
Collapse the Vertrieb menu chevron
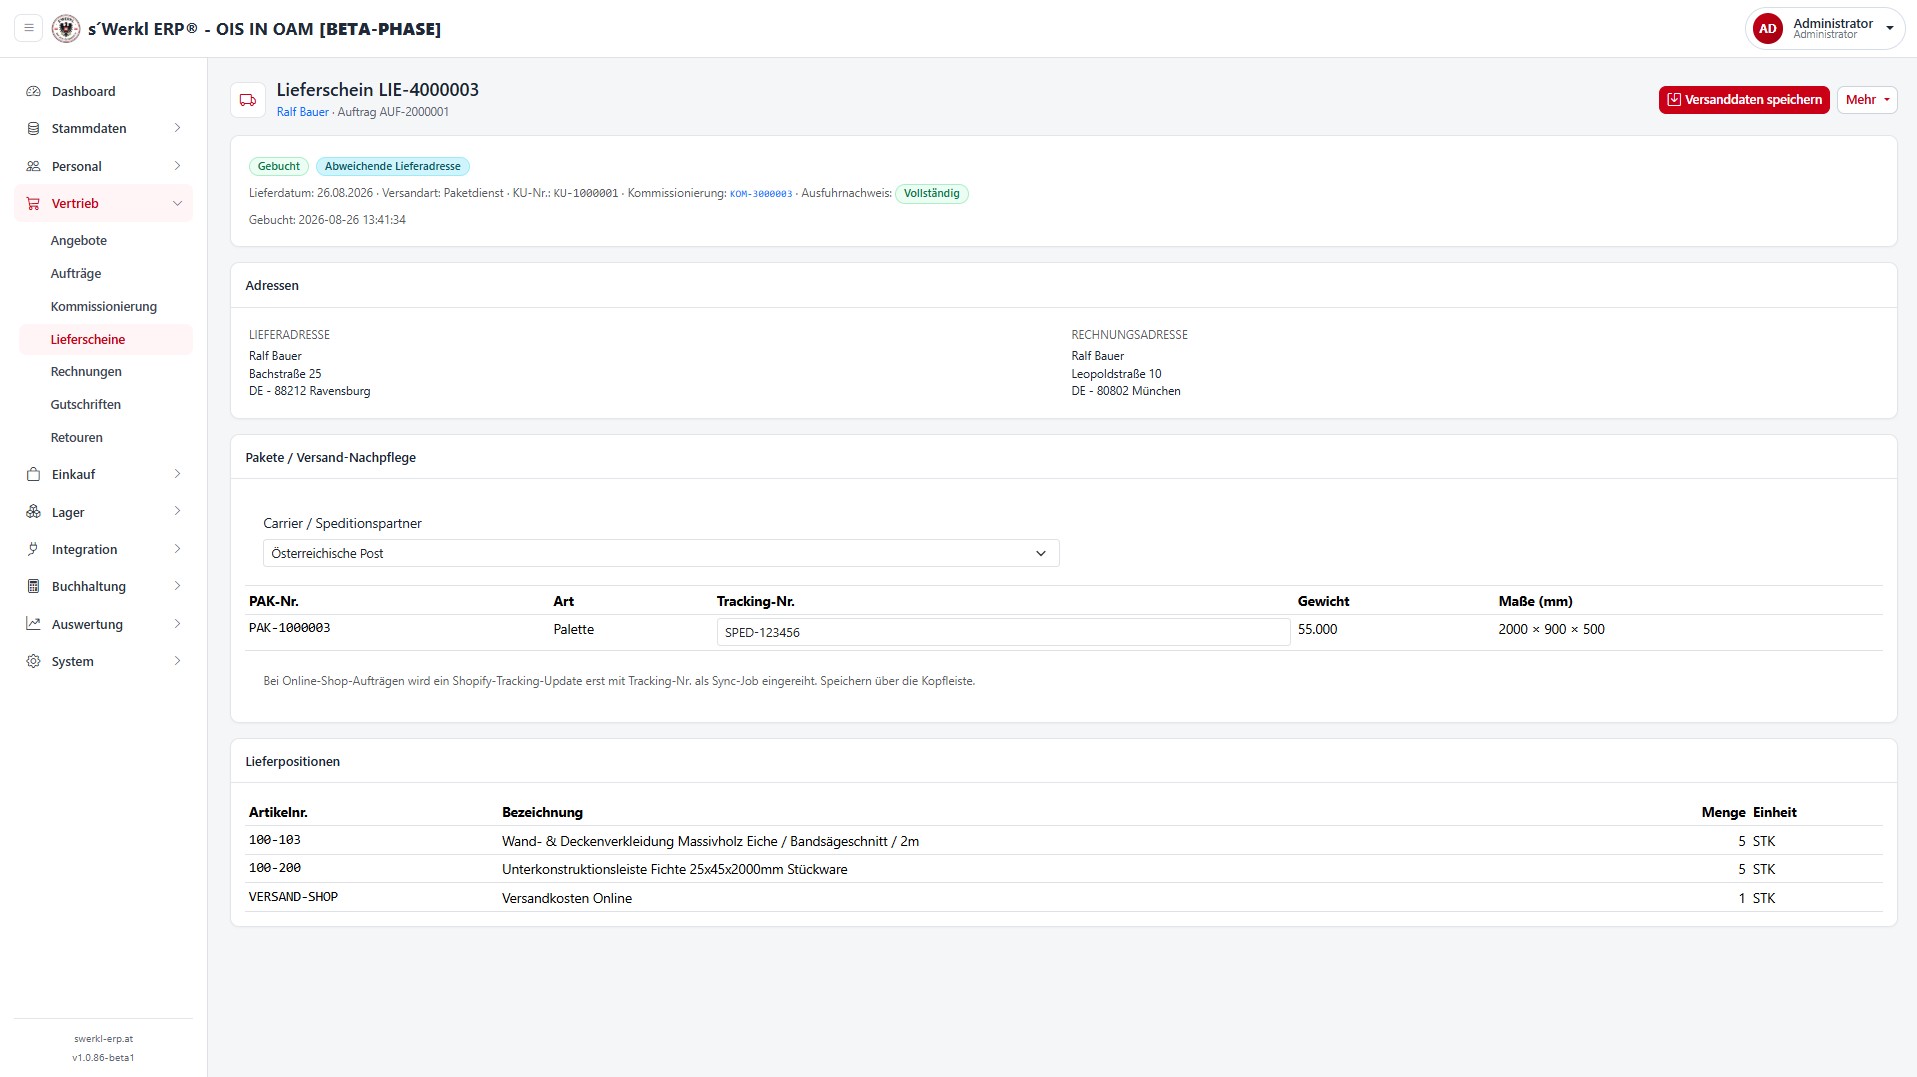[177, 203]
